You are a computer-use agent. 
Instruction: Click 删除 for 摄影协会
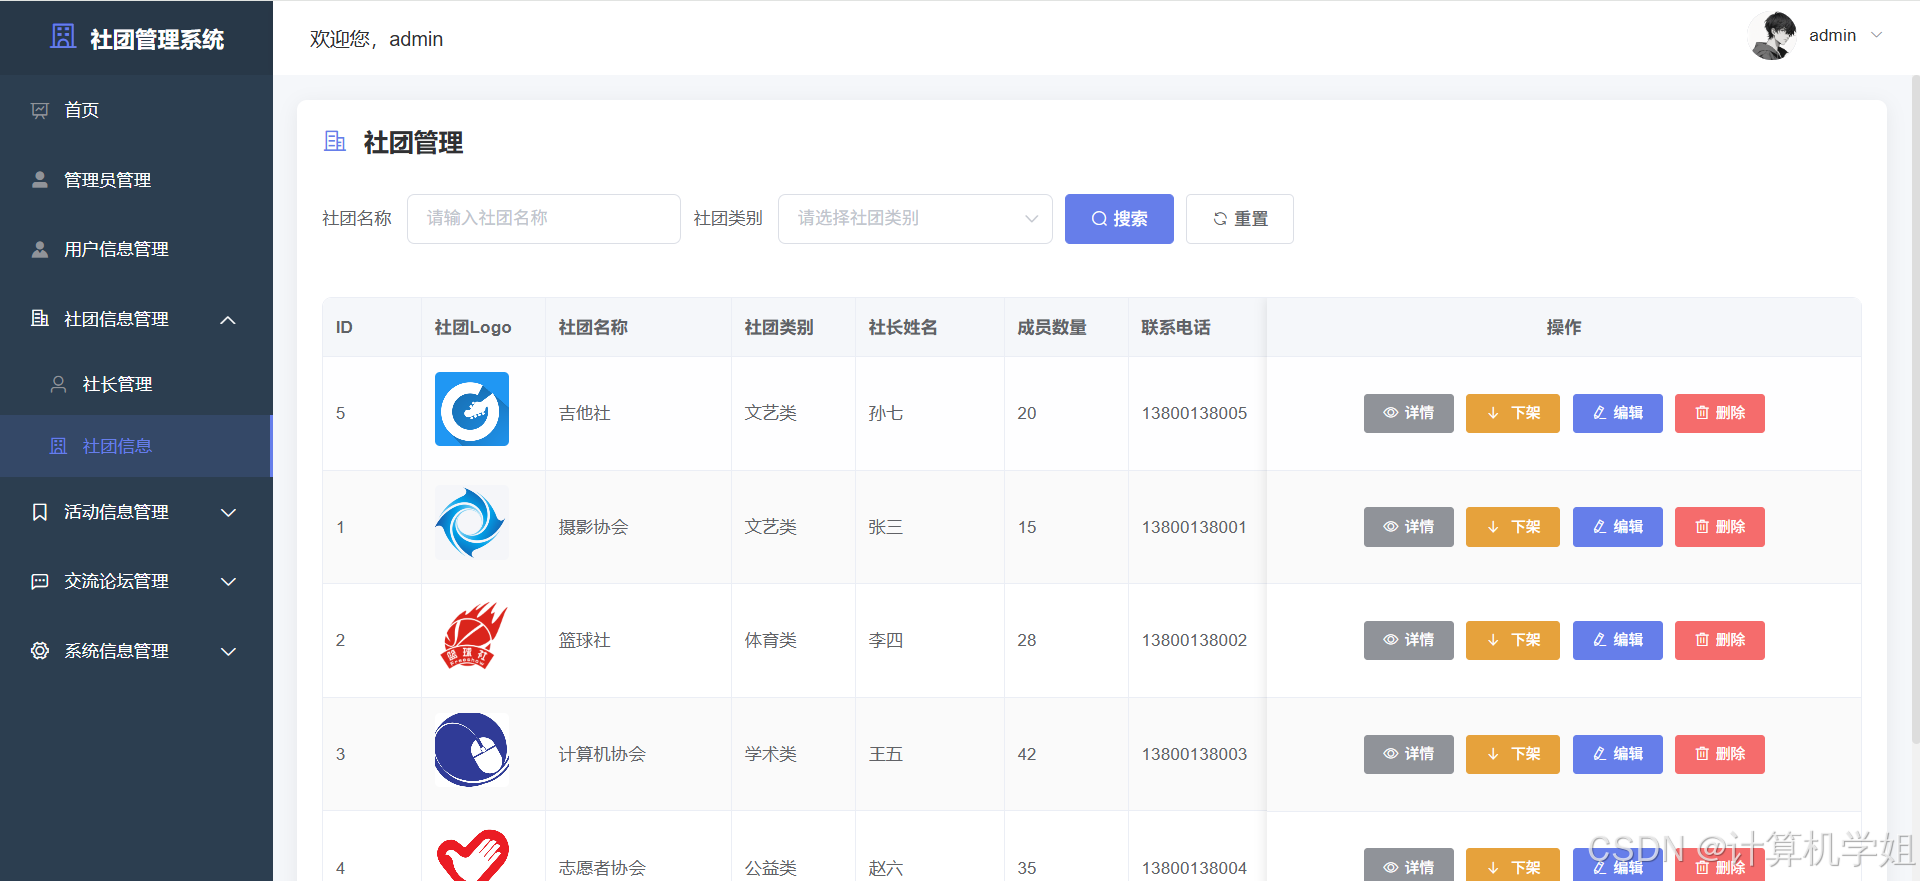[x=1720, y=527]
